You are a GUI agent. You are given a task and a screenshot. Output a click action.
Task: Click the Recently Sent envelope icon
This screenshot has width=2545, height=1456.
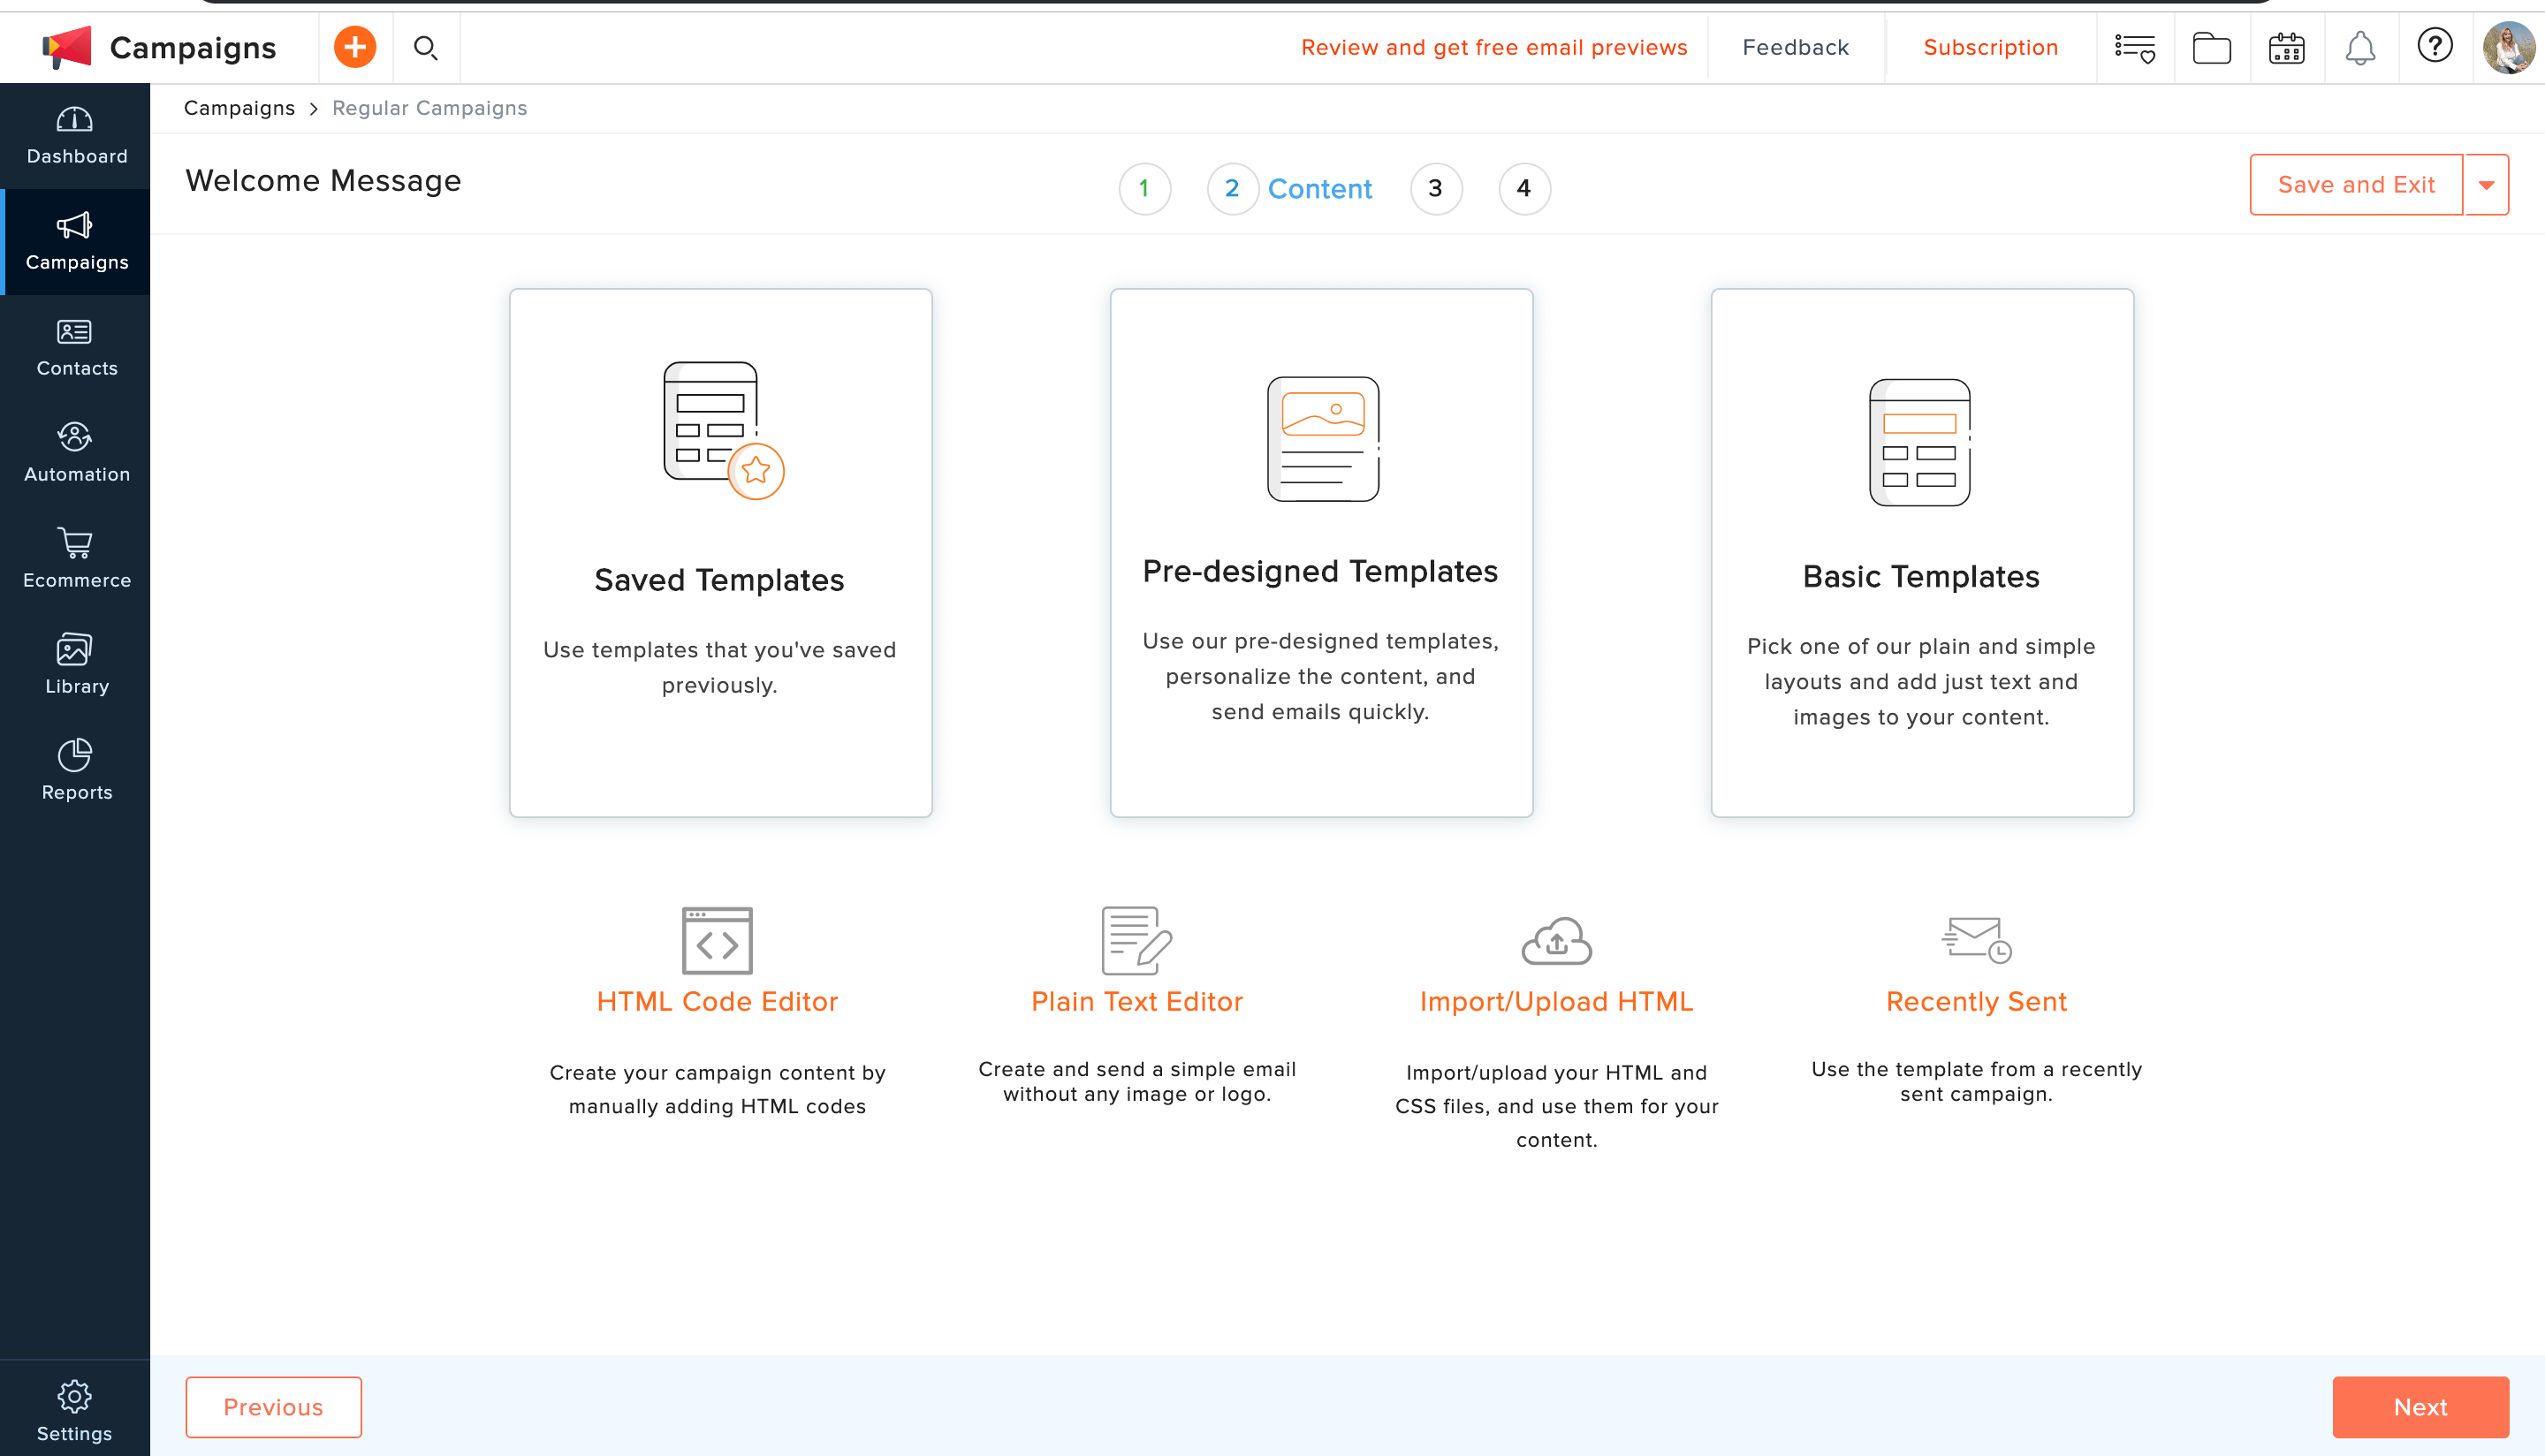tap(1976, 940)
